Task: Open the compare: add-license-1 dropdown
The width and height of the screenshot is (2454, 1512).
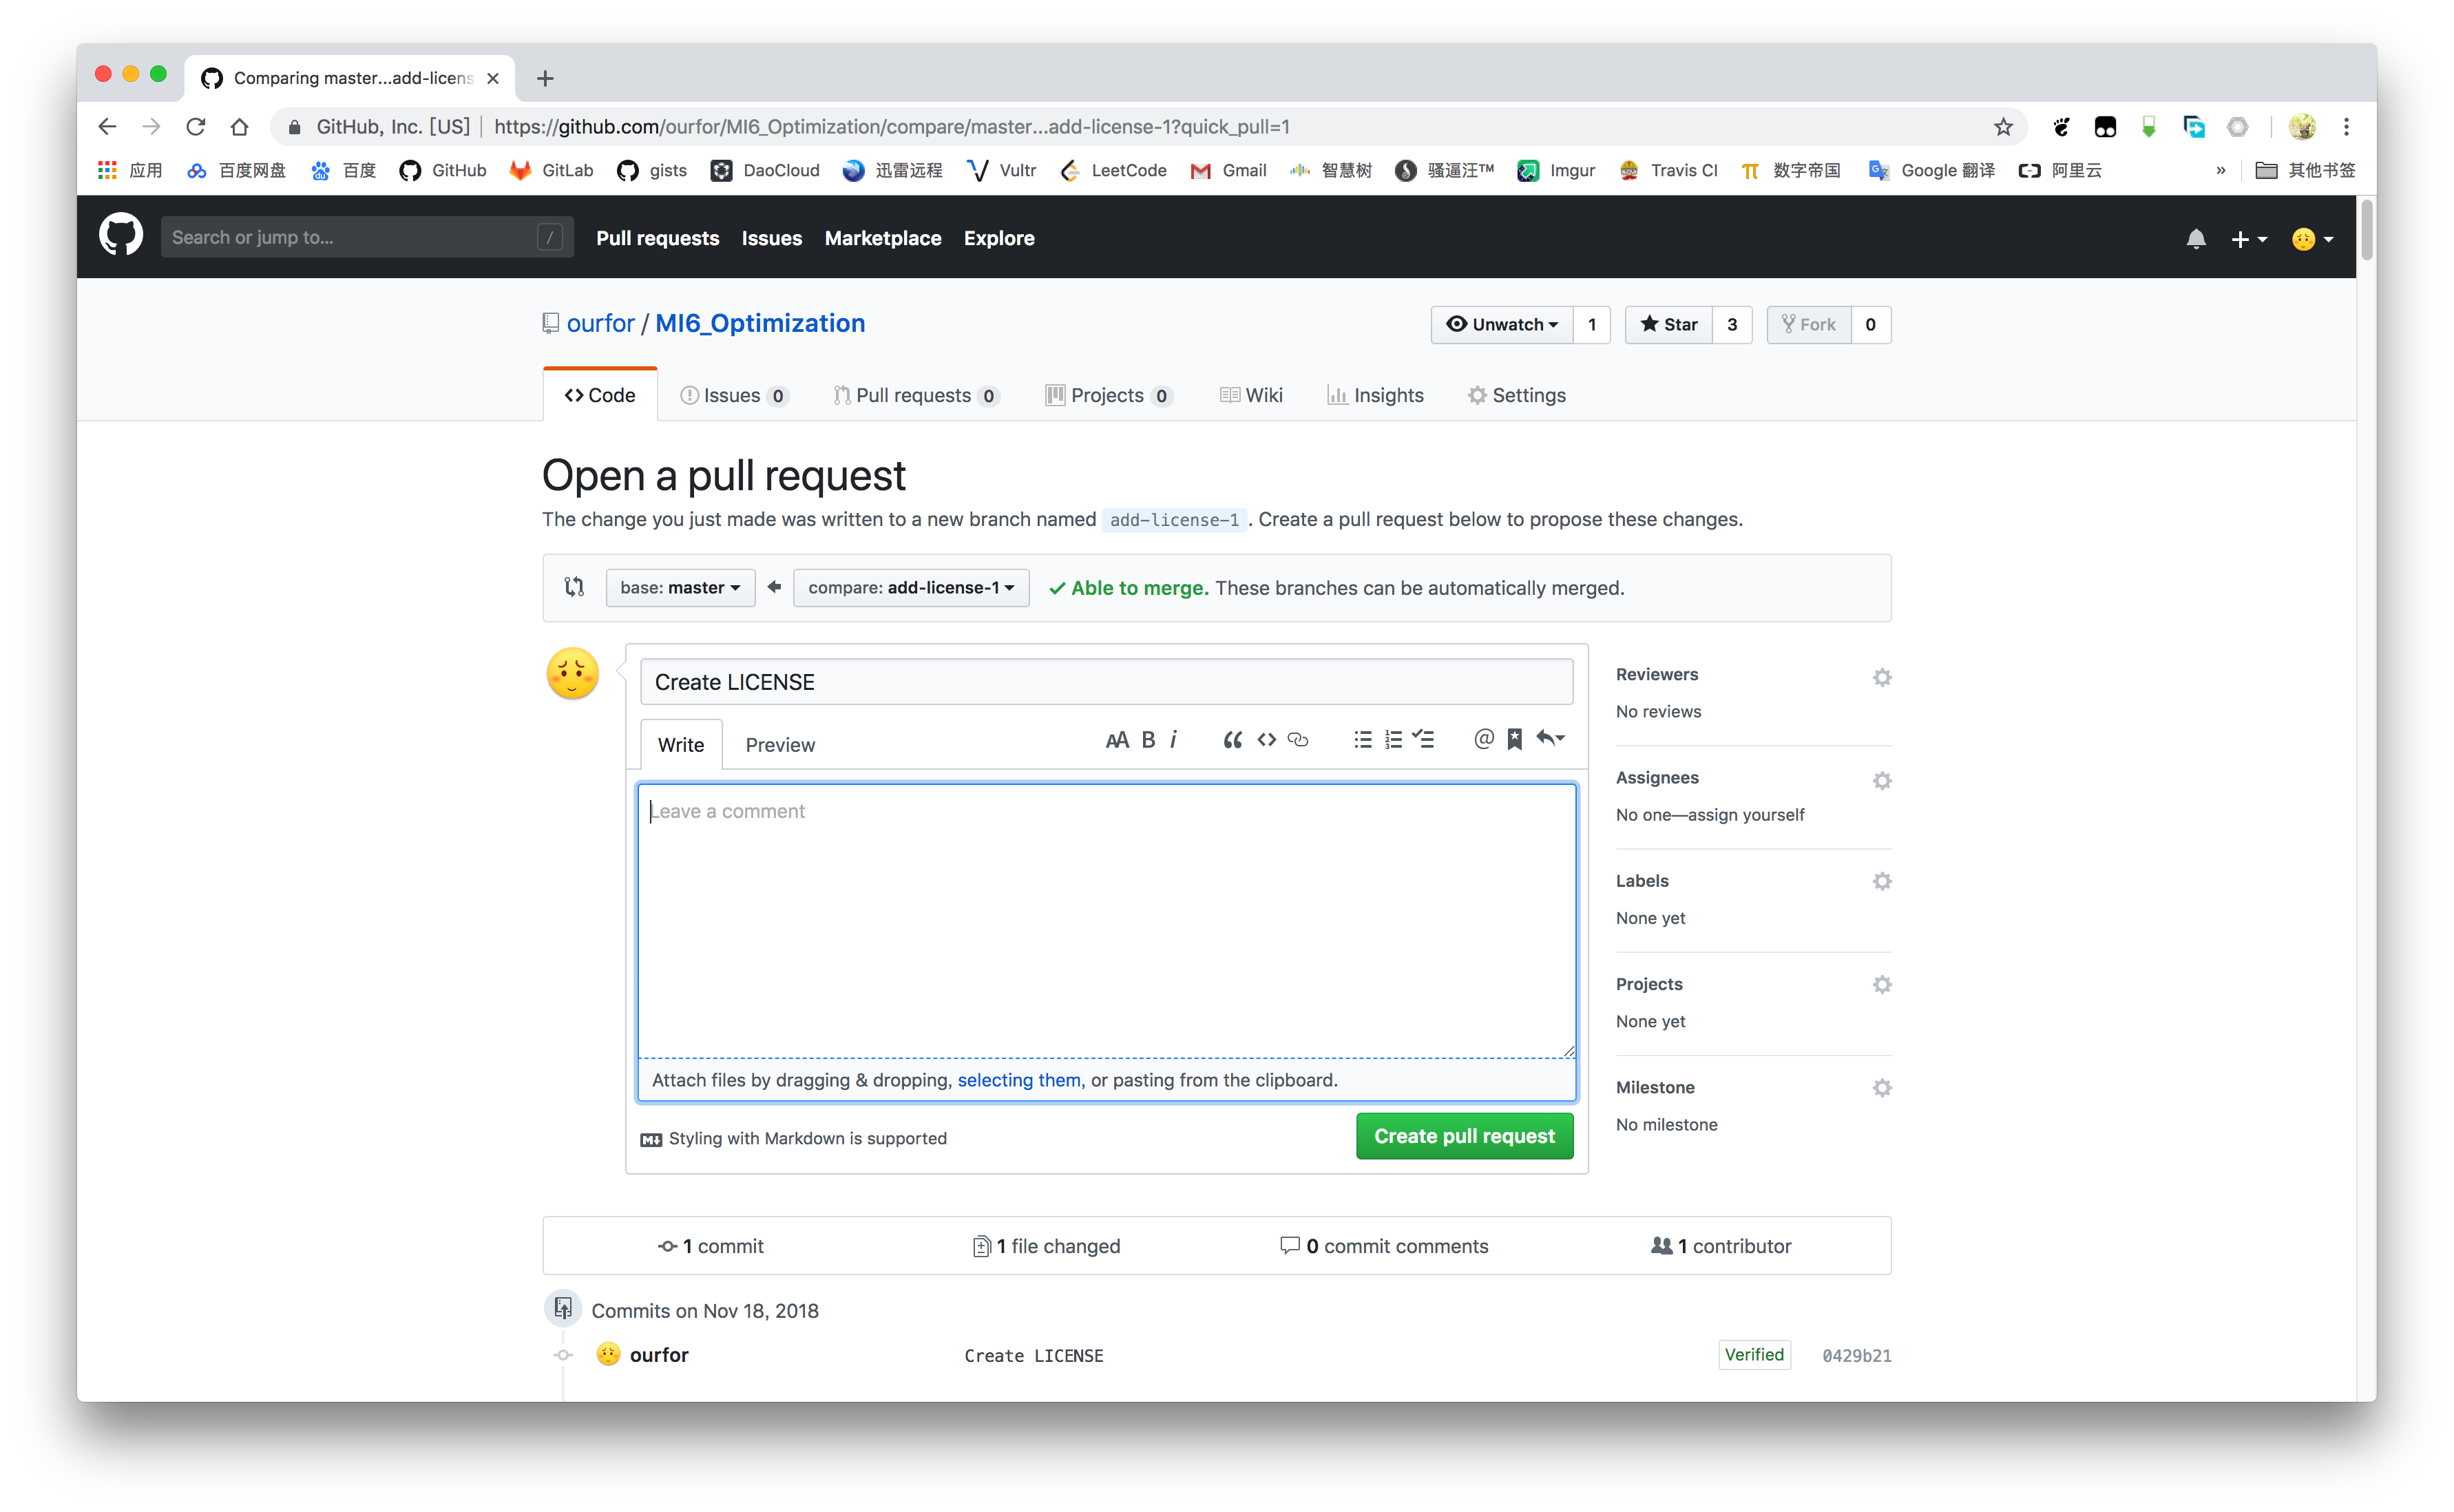Action: click(911, 588)
